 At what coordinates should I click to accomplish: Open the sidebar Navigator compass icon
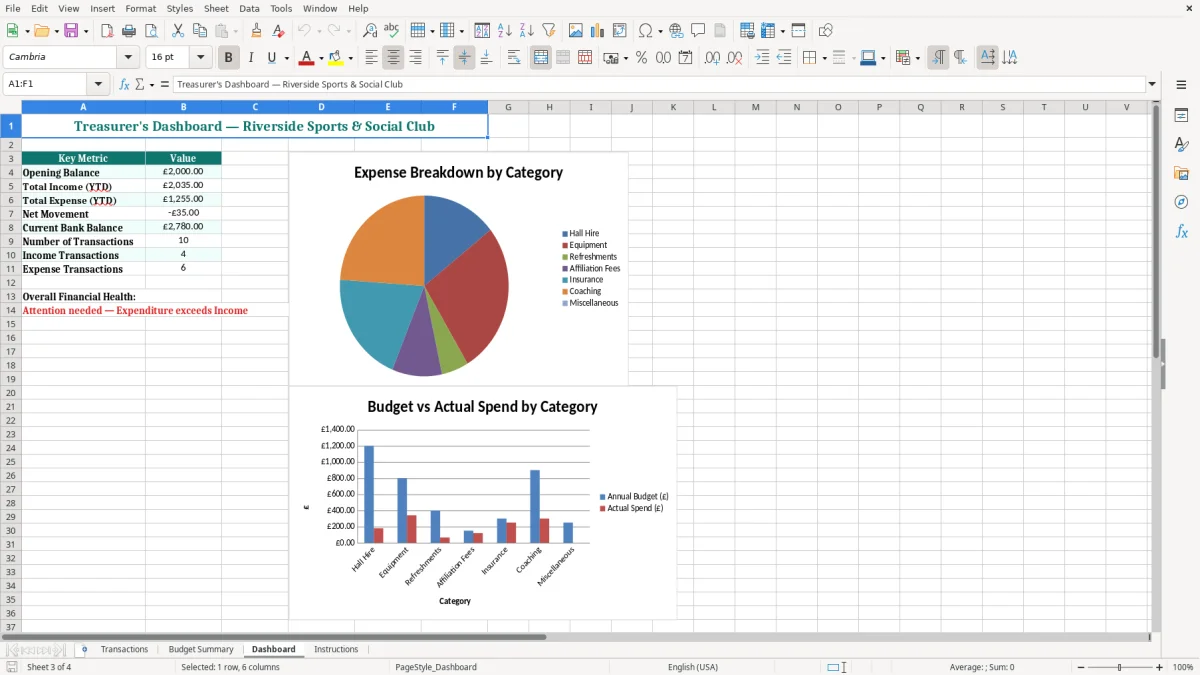(1181, 203)
